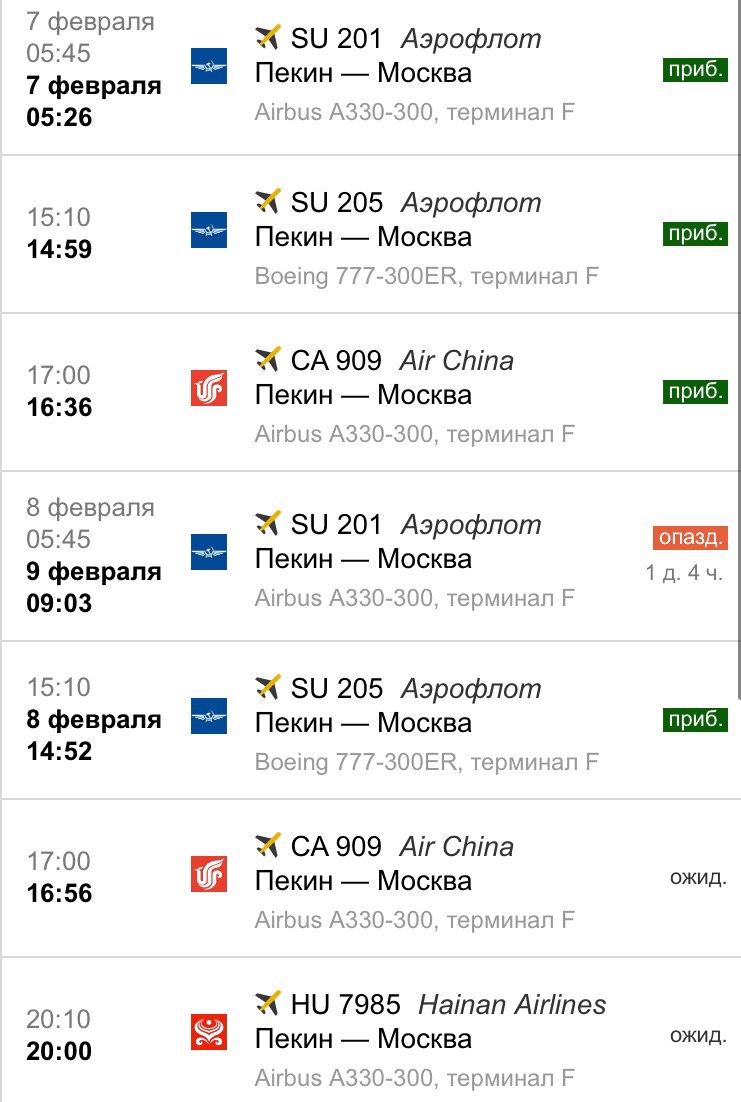Viewport: 741px width, 1102px height.
Task: Tap Aeroflot logo for SU 205 arriving 14:59
Action: click(209, 230)
